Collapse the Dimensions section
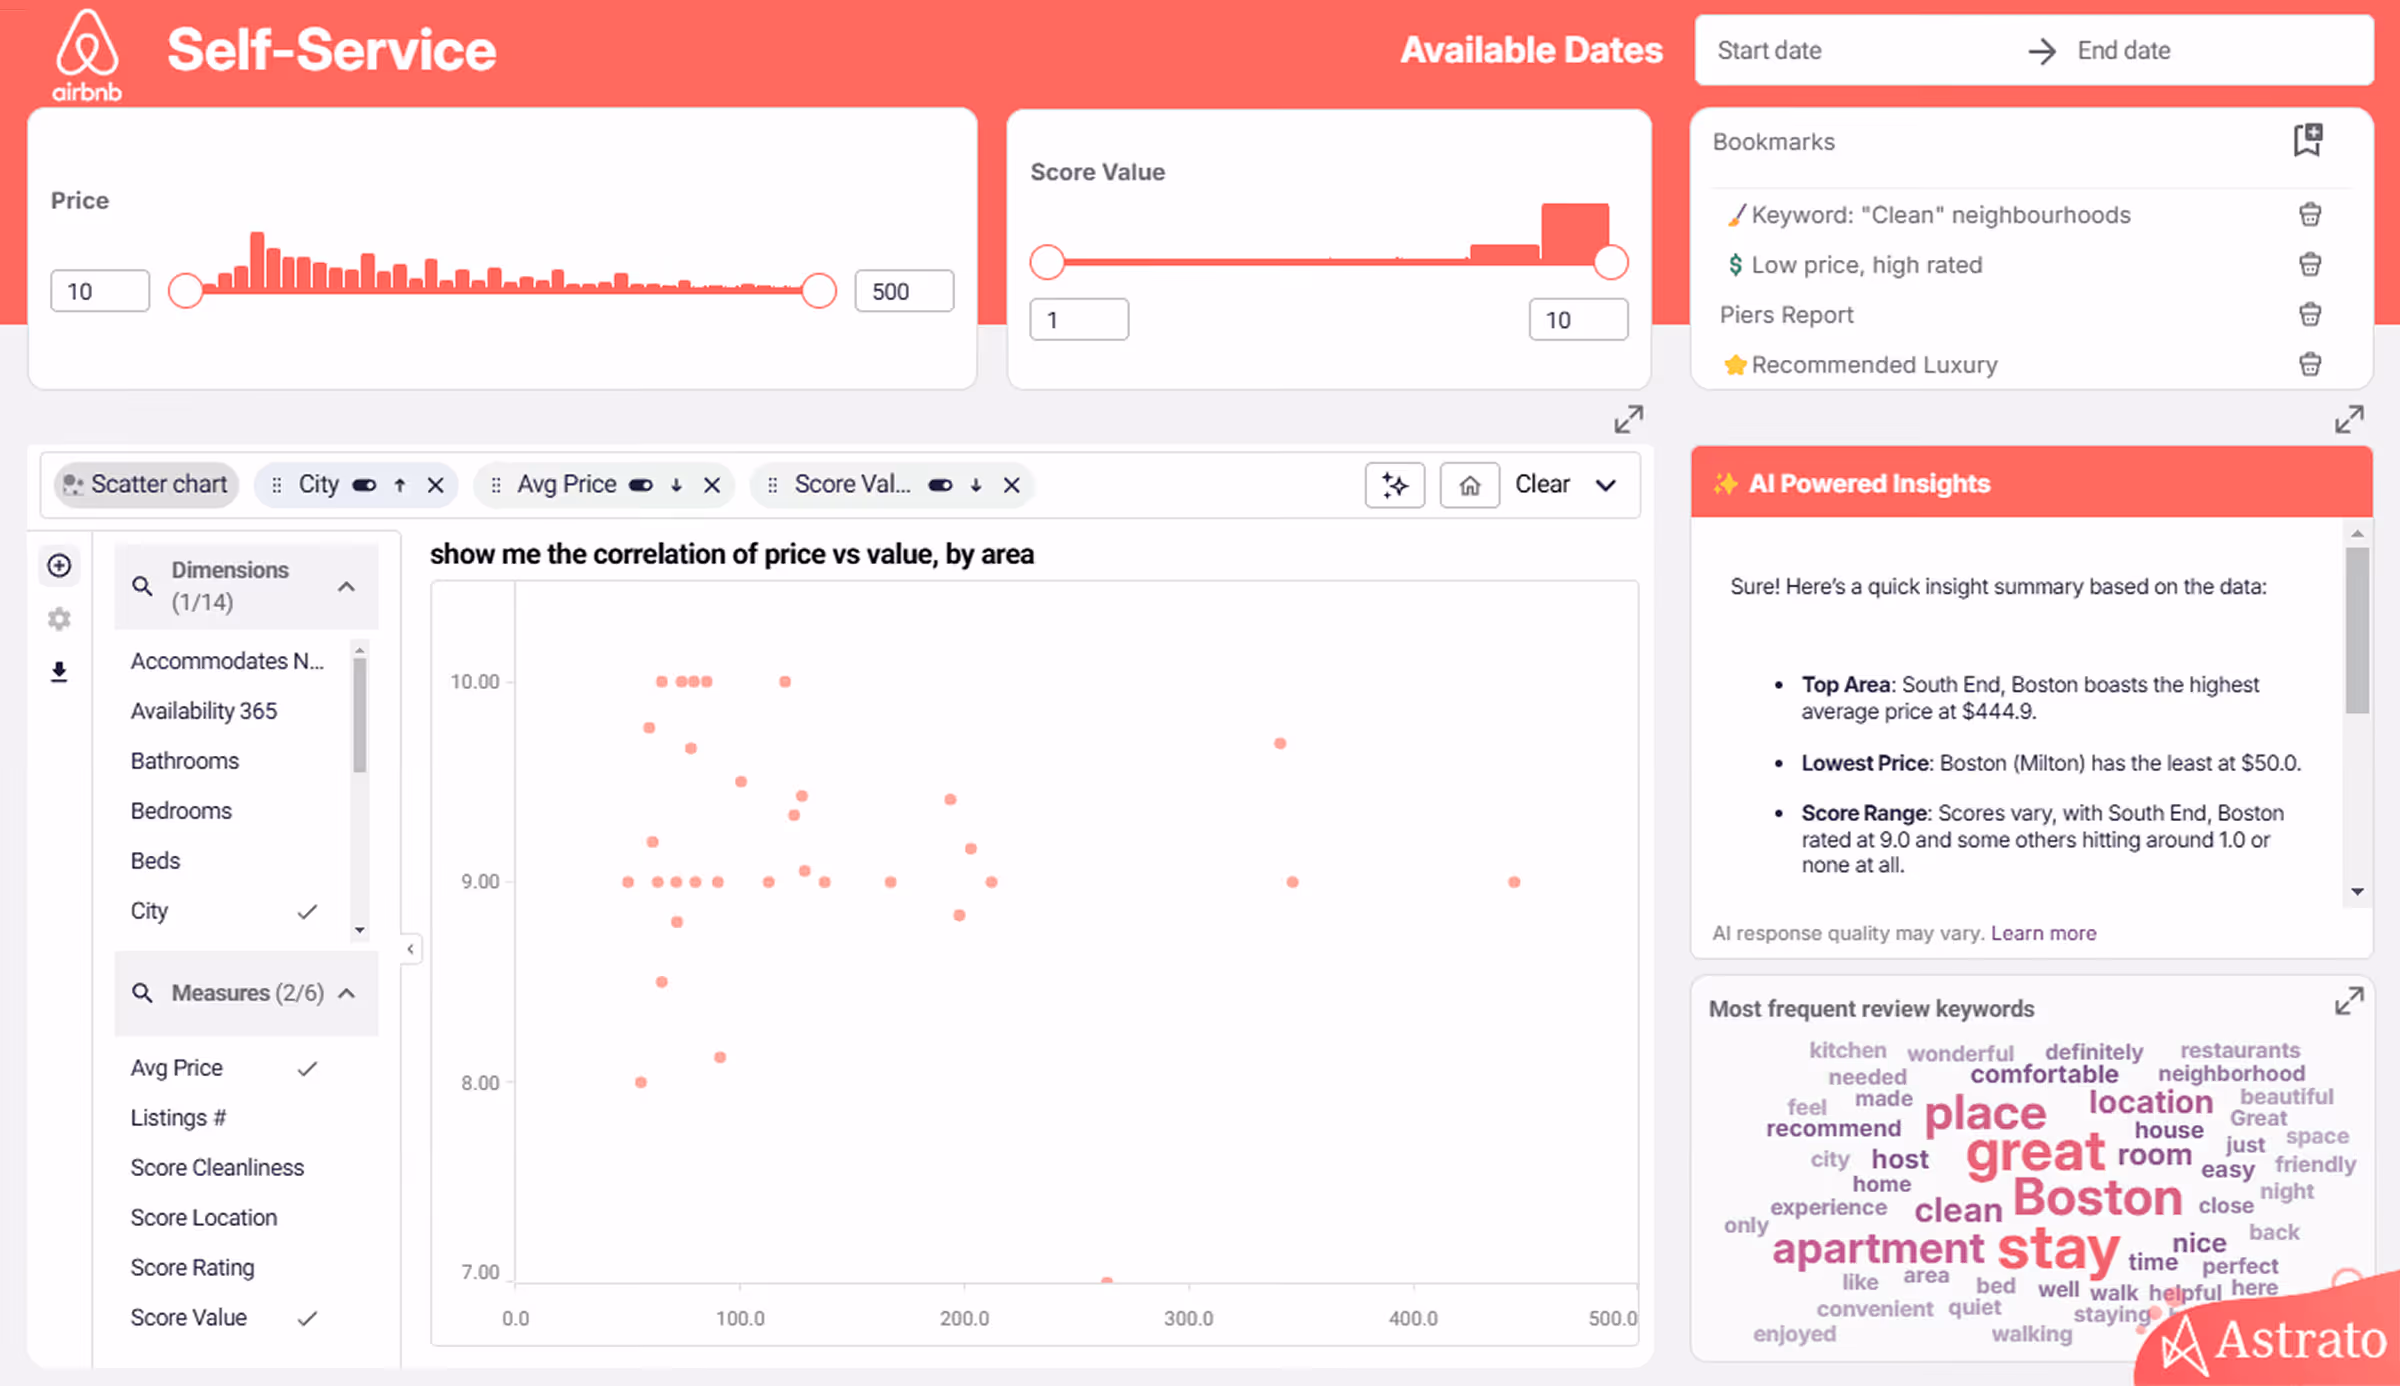Image resolution: width=2400 pixels, height=1386 pixels. coord(347,587)
